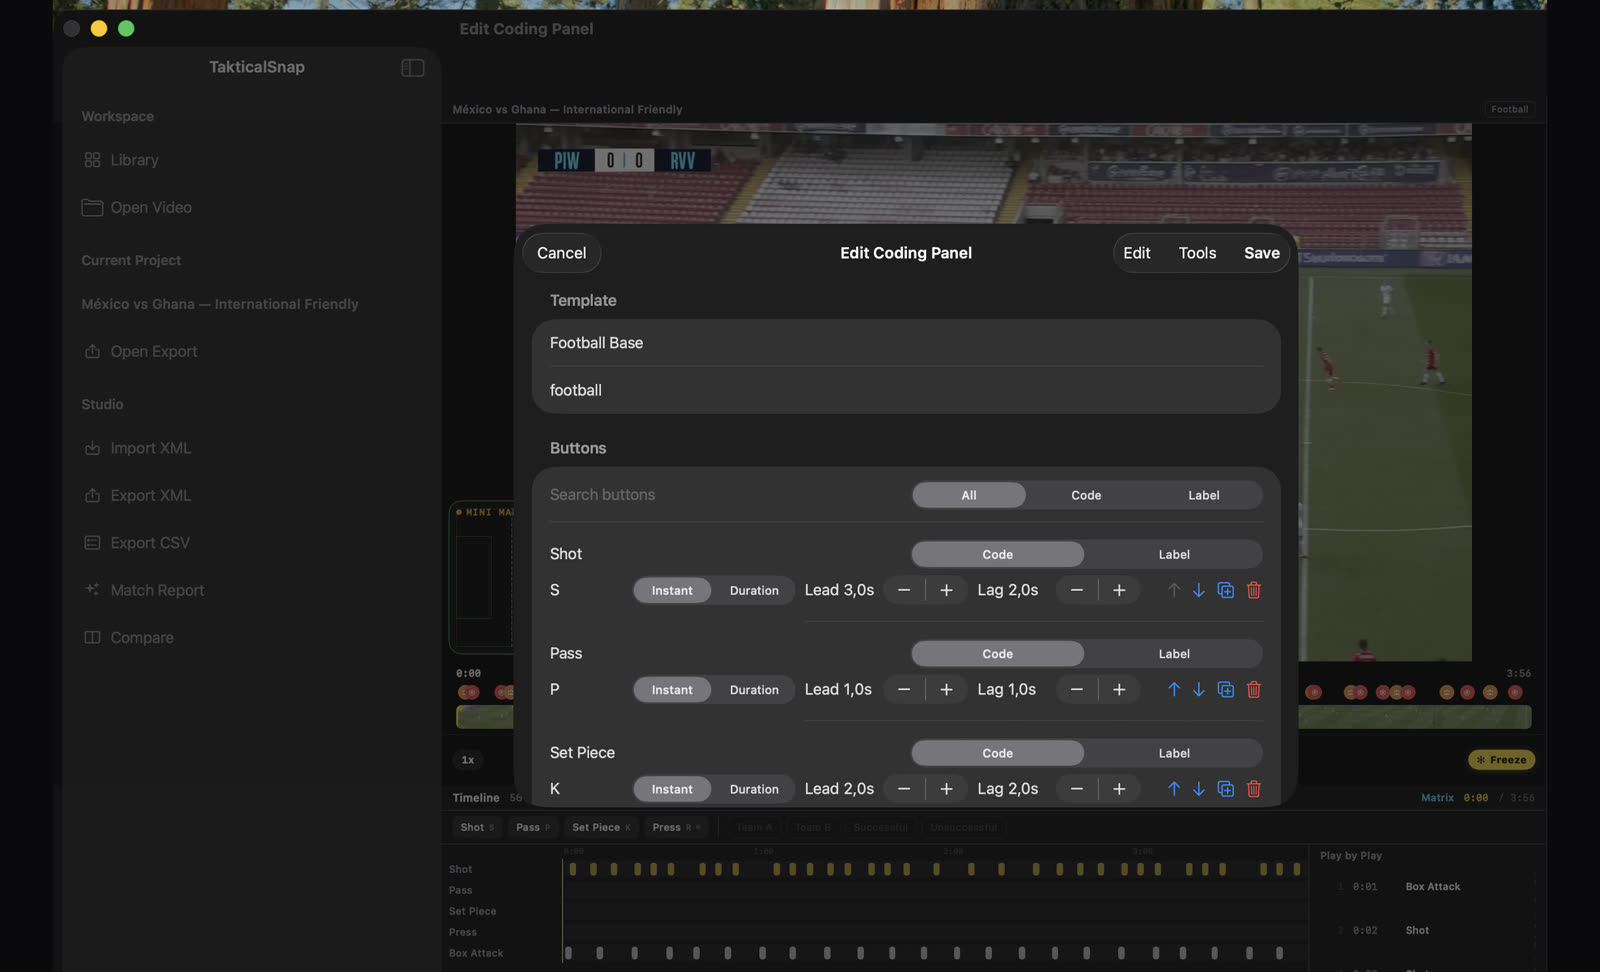Duplicate the Pass button
Image resolution: width=1600 pixels, height=972 pixels.
pyautogui.click(x=1225, y=689)
